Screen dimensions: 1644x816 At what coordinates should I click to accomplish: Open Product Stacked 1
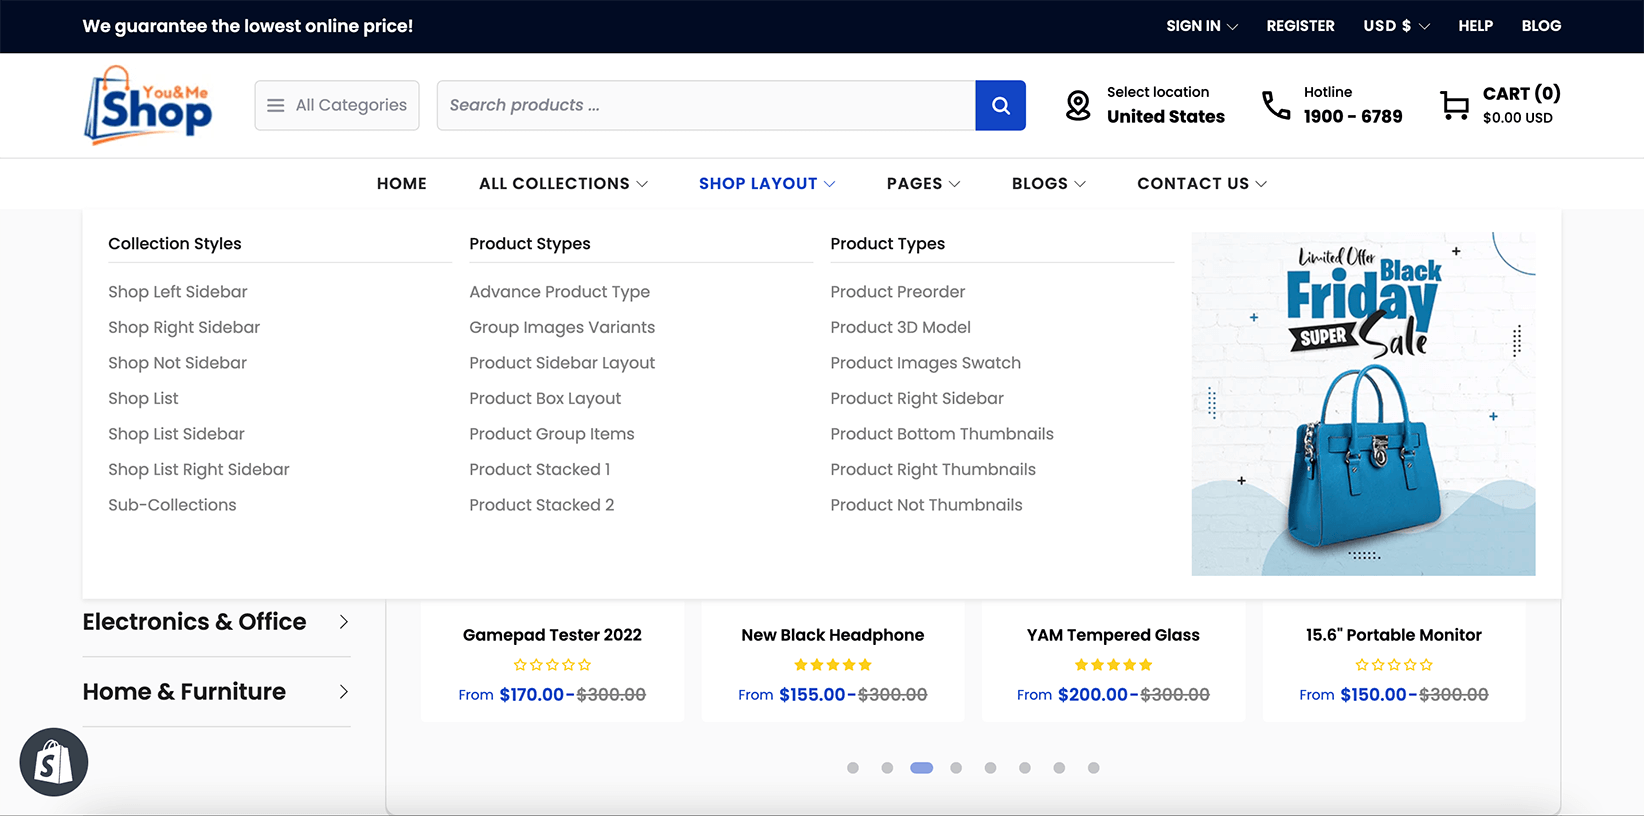[540, 469]
